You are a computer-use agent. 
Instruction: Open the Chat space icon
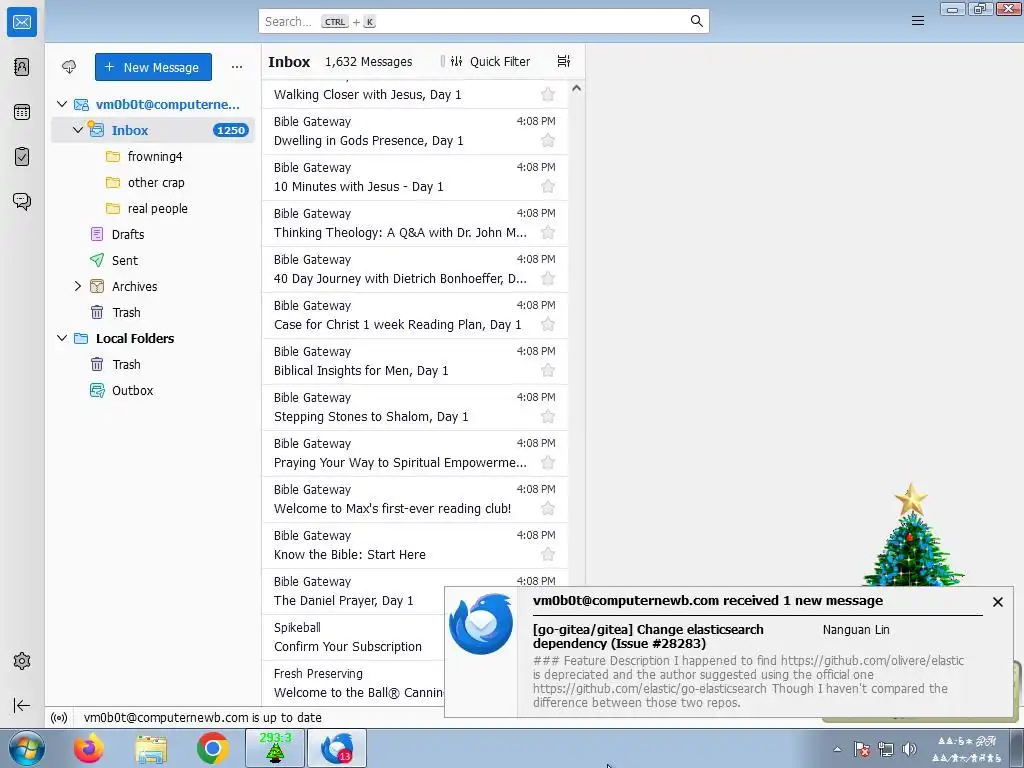(22, 201)
